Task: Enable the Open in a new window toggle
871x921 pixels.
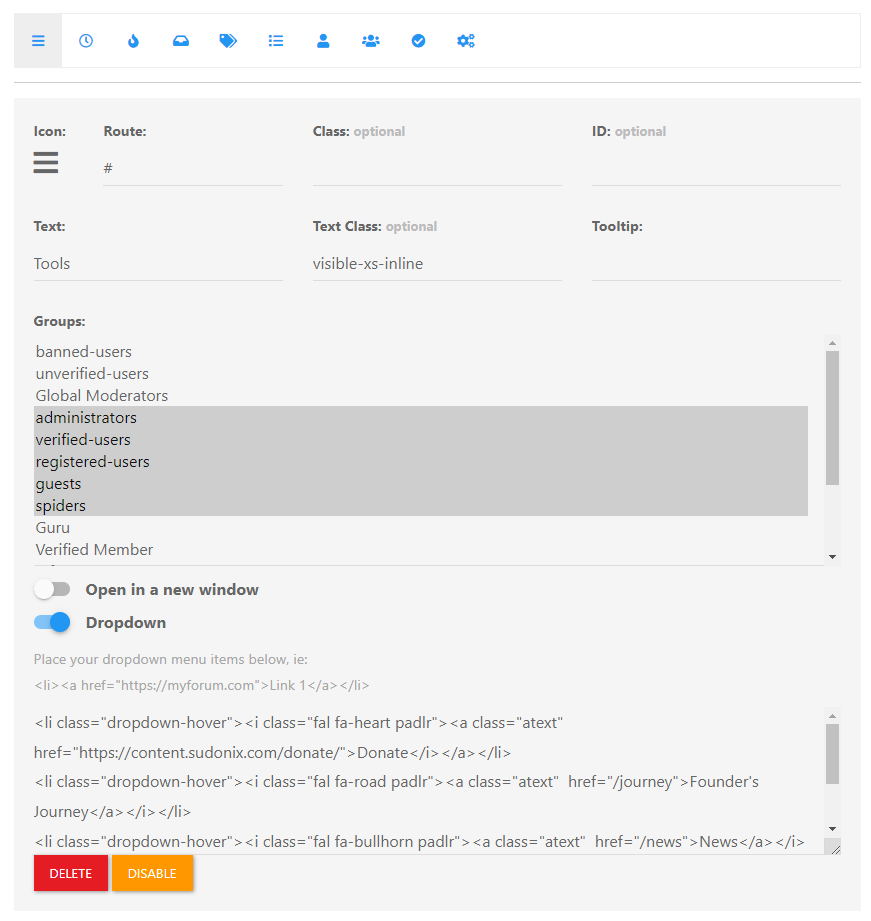Action: pyautogui.click(x=52, y=590)
